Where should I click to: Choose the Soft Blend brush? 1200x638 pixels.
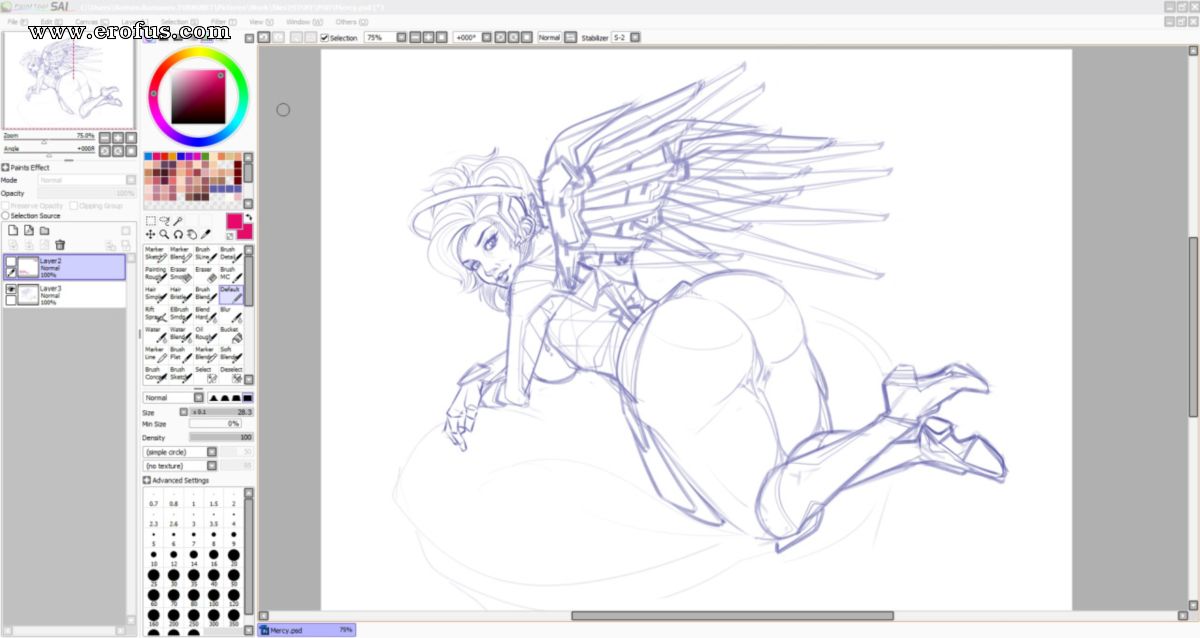pyautogui.click(x=230, y=354)
